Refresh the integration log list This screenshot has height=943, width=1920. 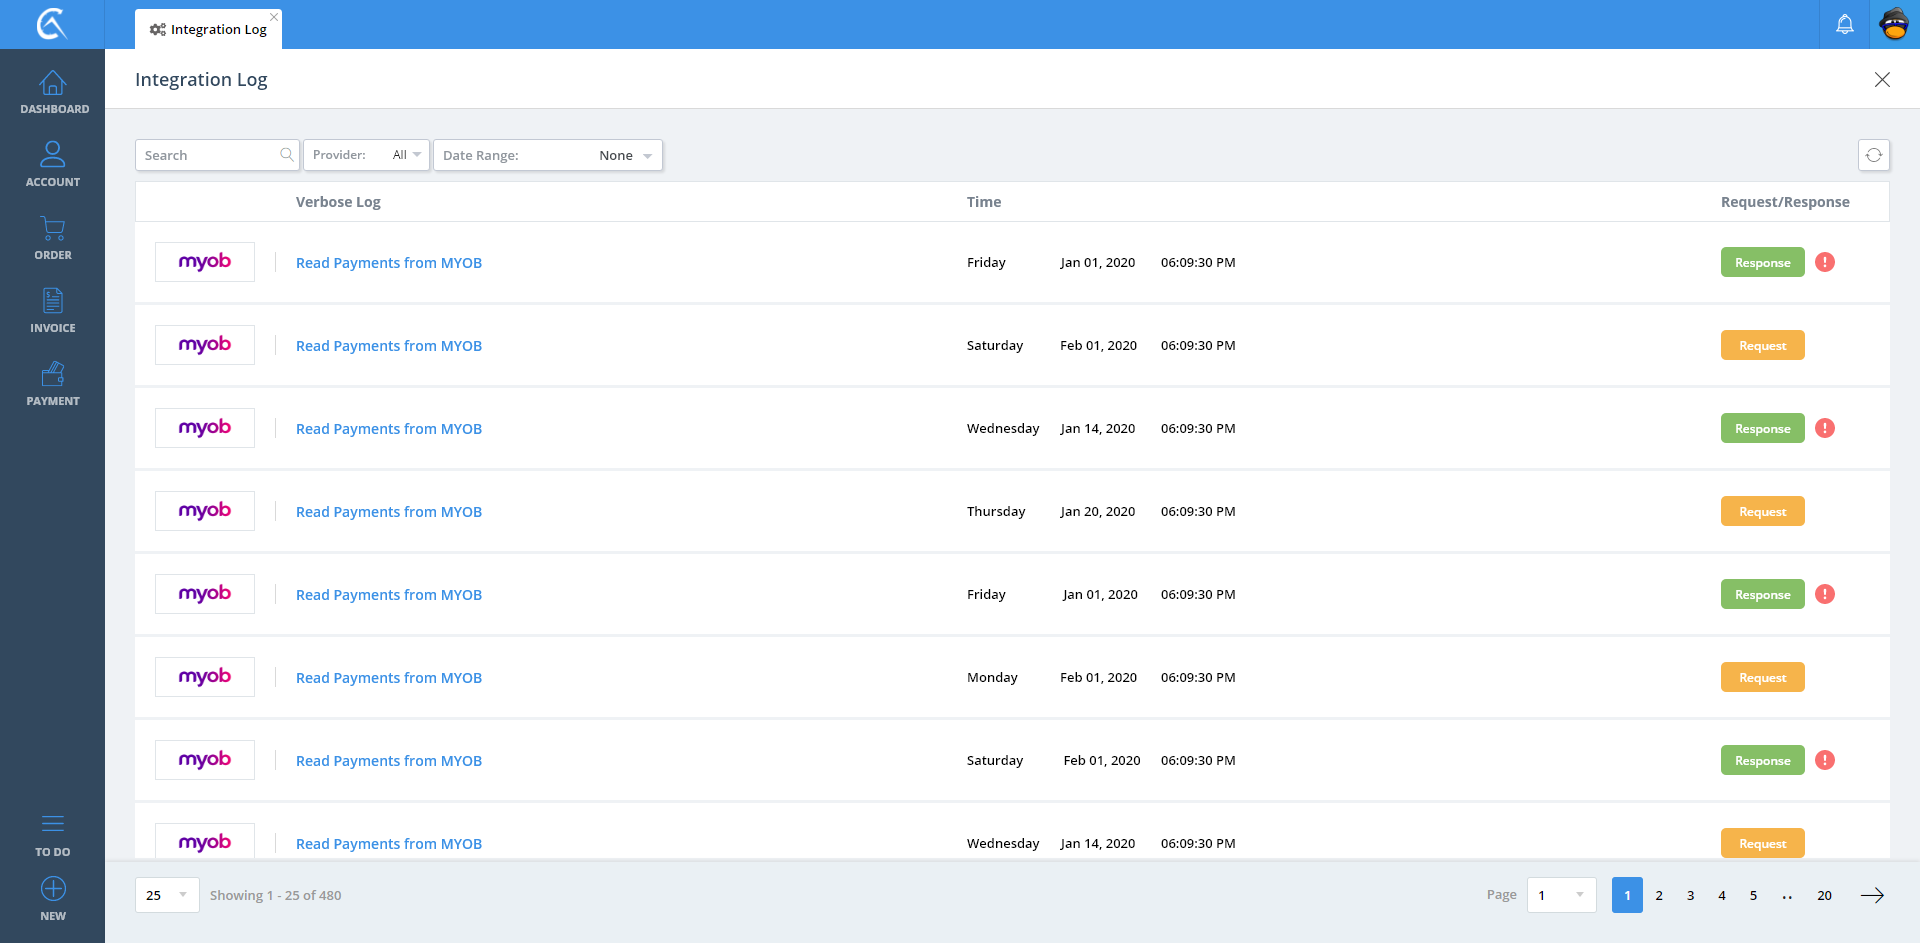point(1873,155)
